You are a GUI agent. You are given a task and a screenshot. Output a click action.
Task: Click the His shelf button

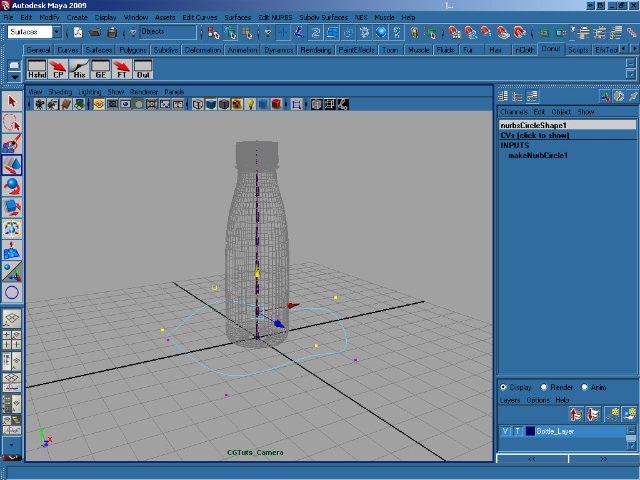[x=79, y=68]
